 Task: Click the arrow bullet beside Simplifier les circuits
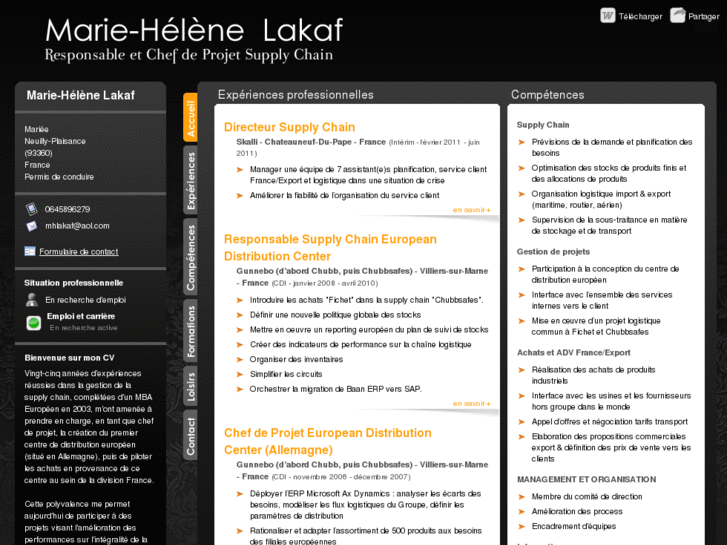[x=240, y=374]
